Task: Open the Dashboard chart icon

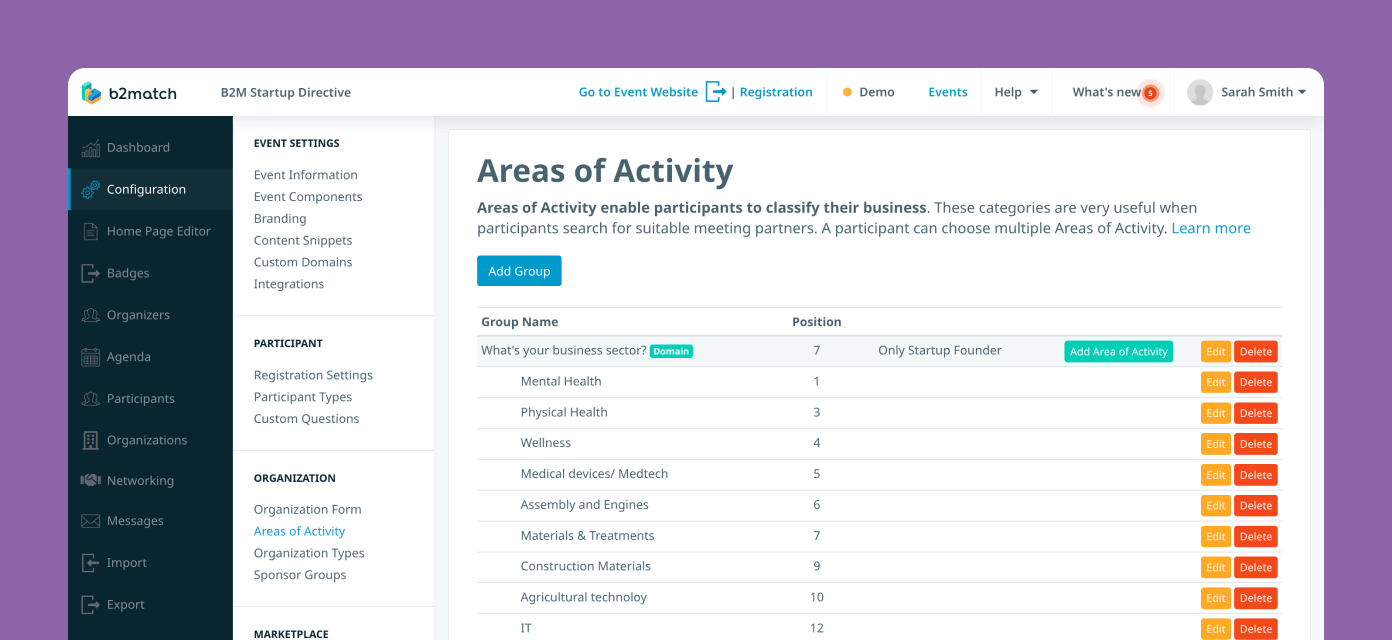Action: 90,148
